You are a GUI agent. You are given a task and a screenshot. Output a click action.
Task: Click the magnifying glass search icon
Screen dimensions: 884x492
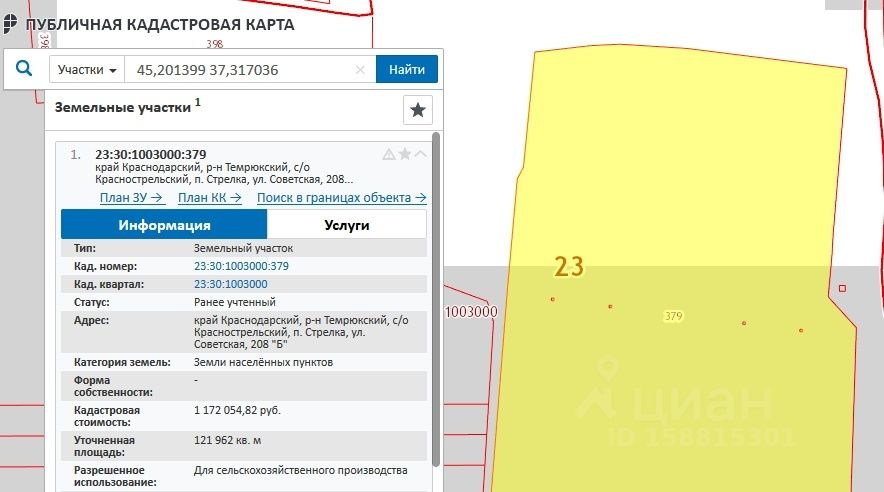[x=24, y=69]
